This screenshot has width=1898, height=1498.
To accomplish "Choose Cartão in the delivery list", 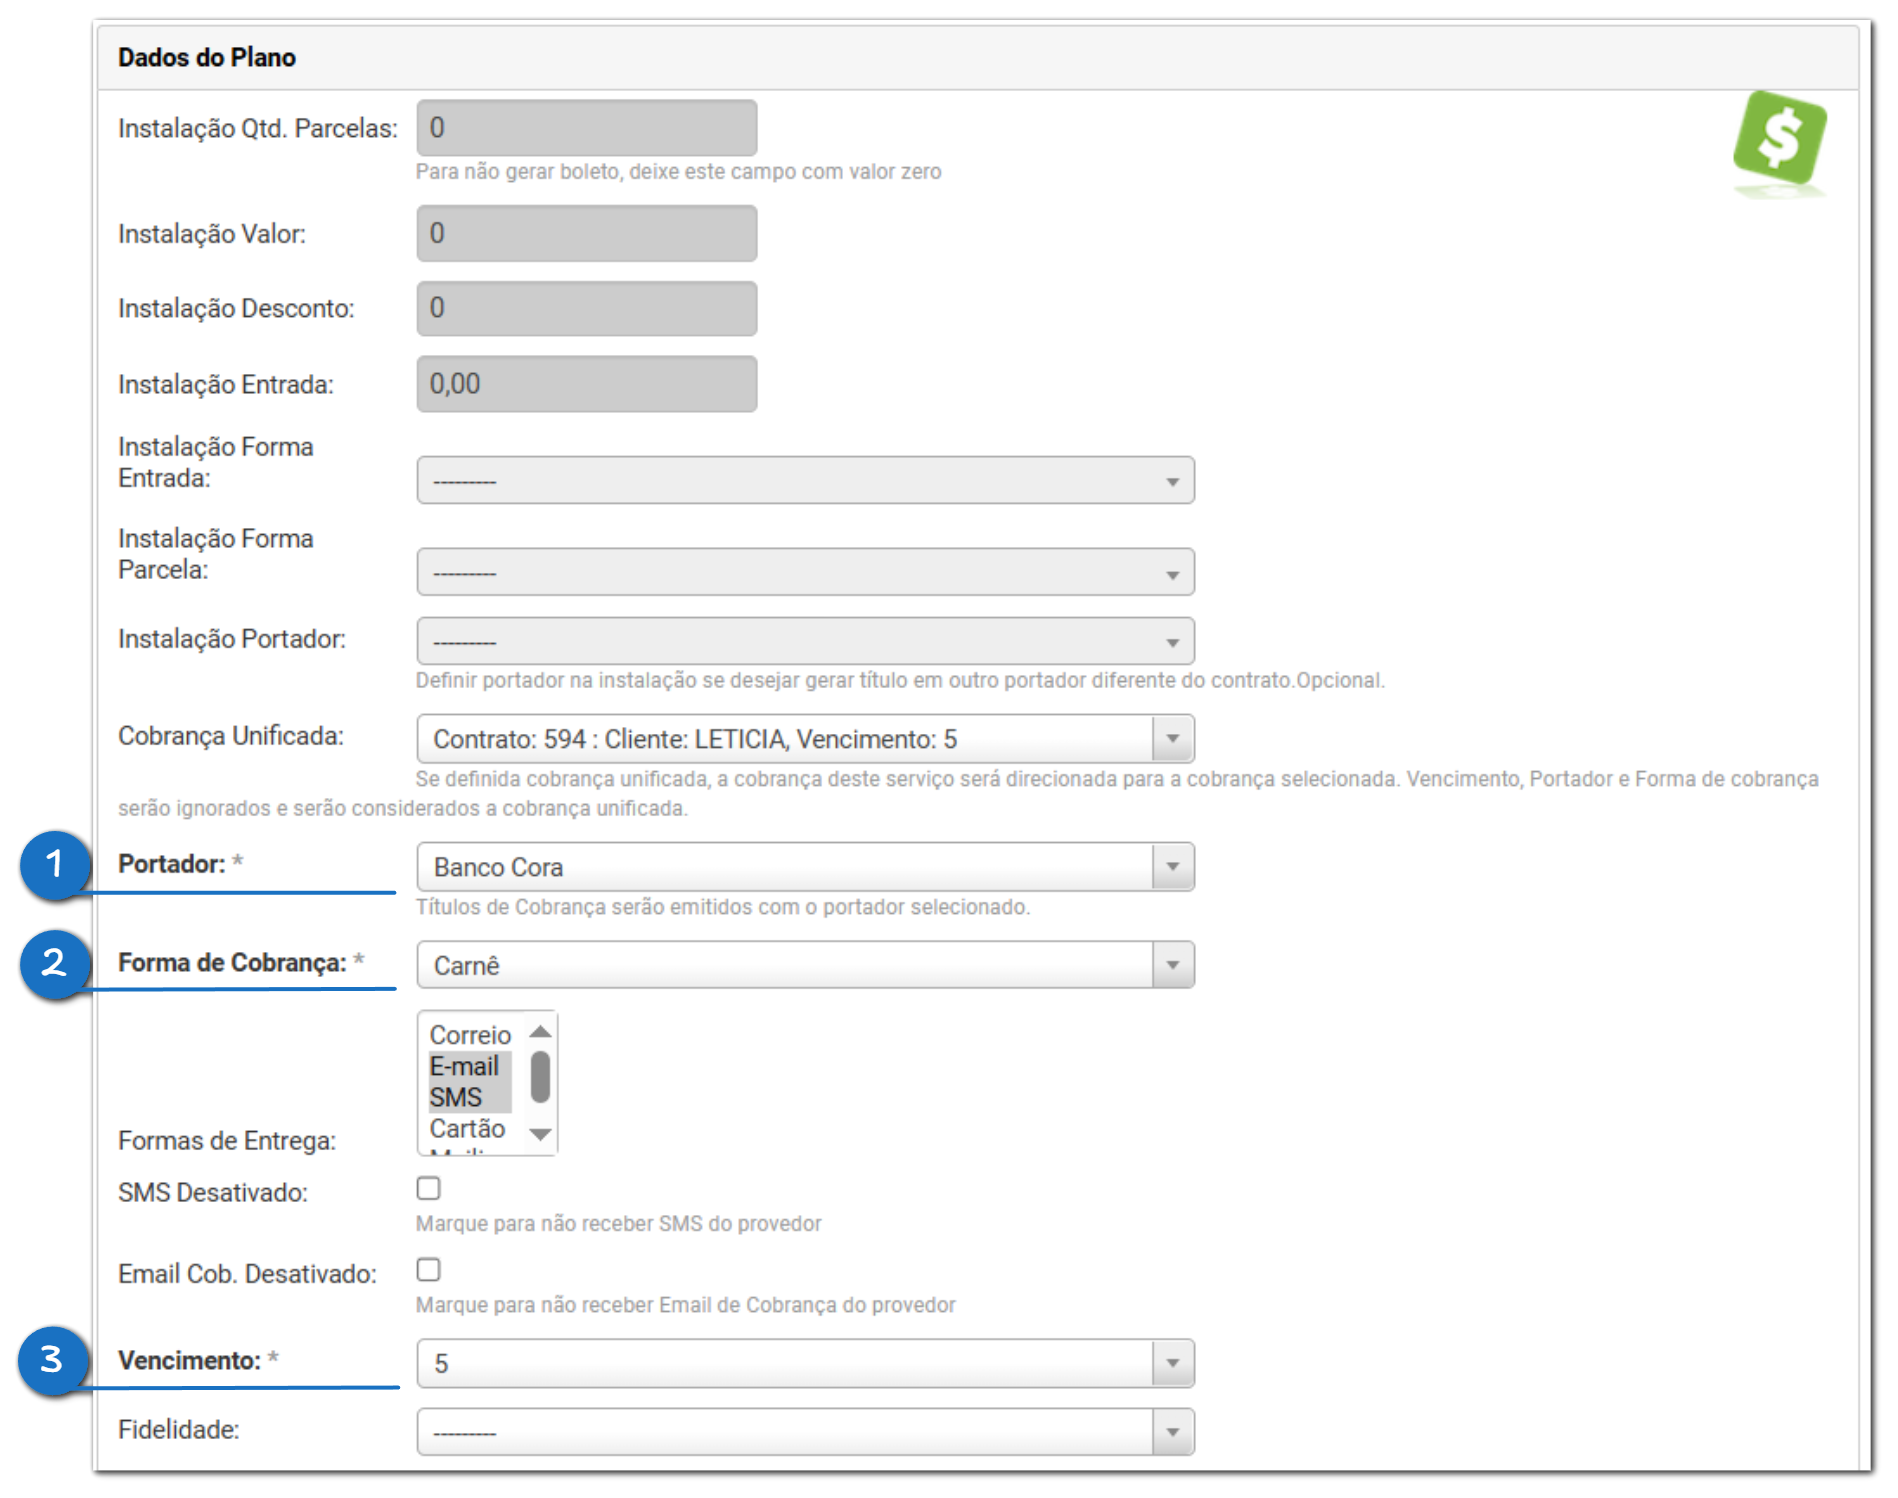I will (467, 1128).
